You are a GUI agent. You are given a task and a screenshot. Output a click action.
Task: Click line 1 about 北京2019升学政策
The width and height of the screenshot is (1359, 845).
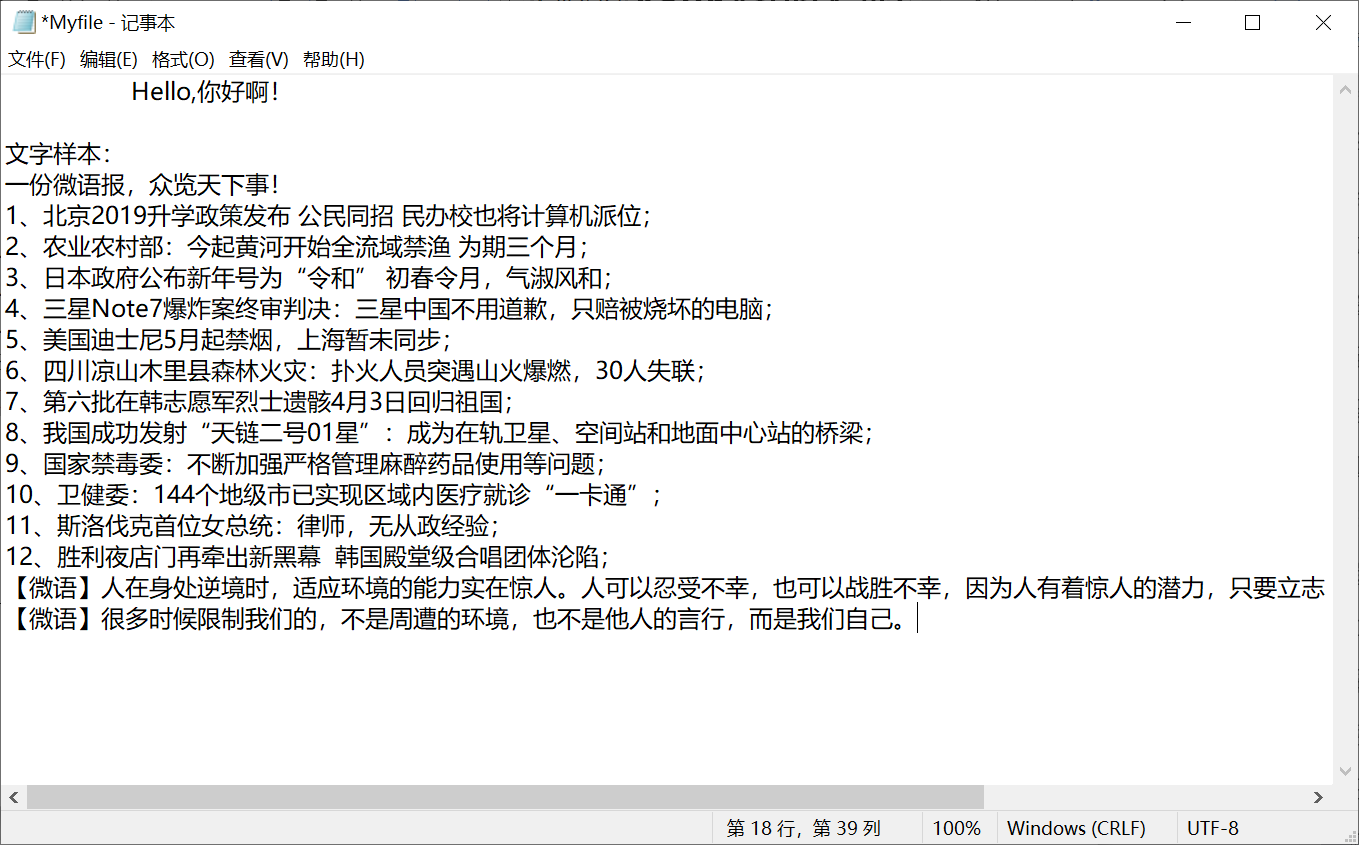pos(329,216)
